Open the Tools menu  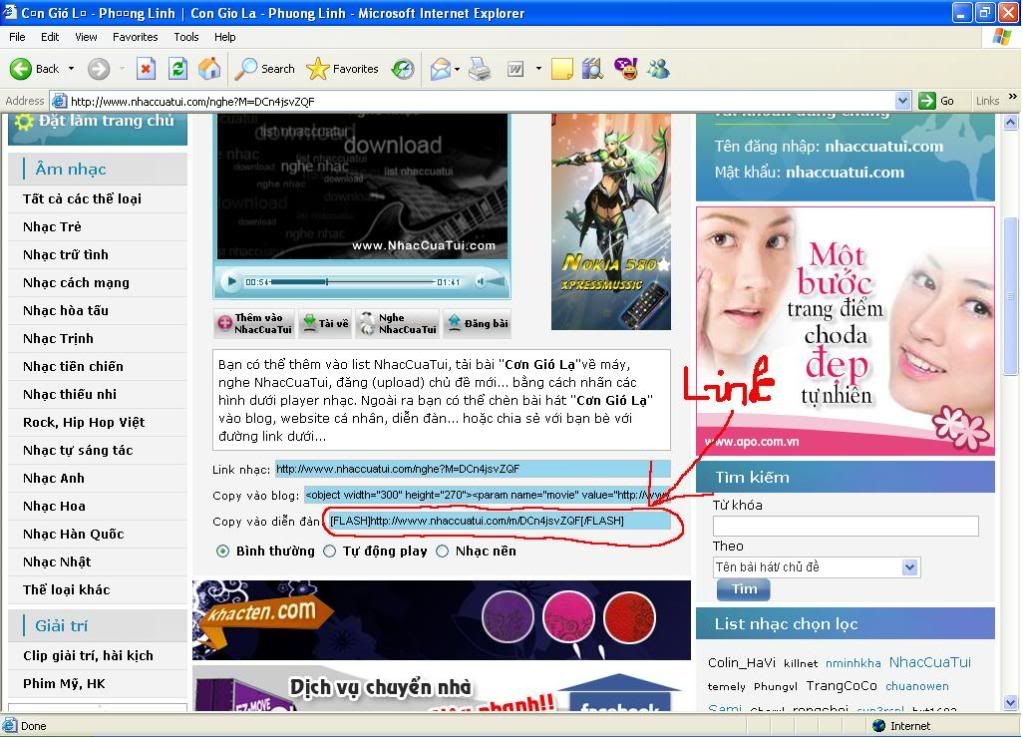coord(186,37)
